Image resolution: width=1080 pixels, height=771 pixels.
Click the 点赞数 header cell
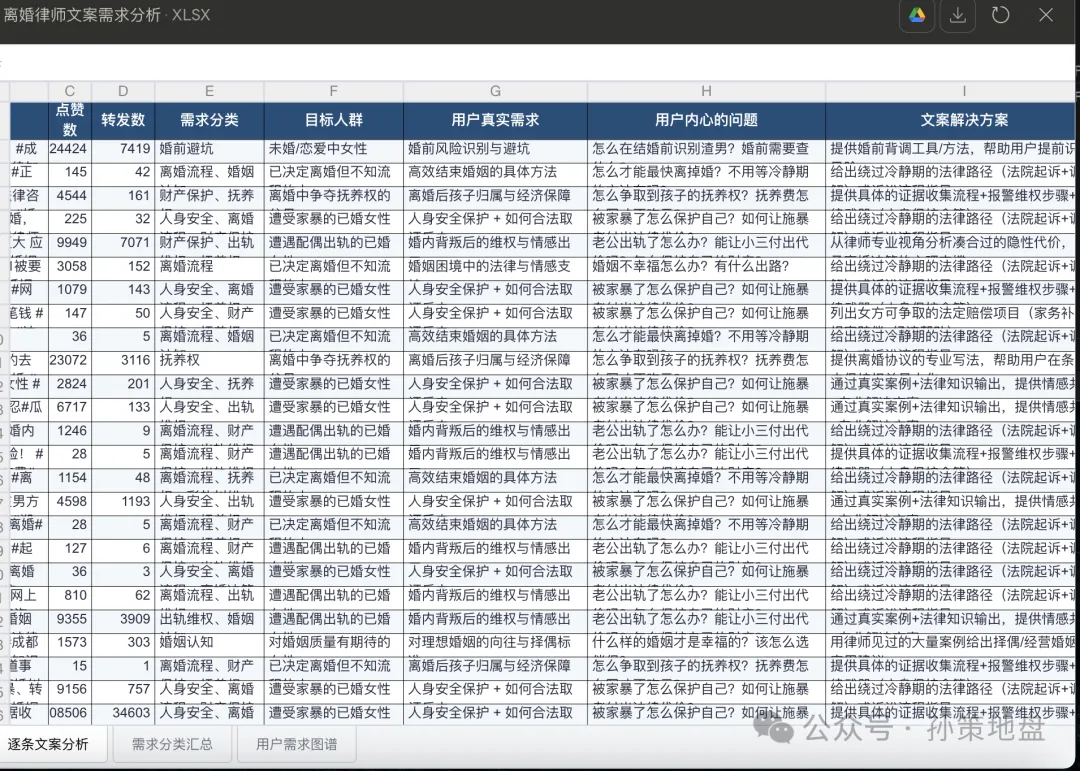tap(69, 120)
